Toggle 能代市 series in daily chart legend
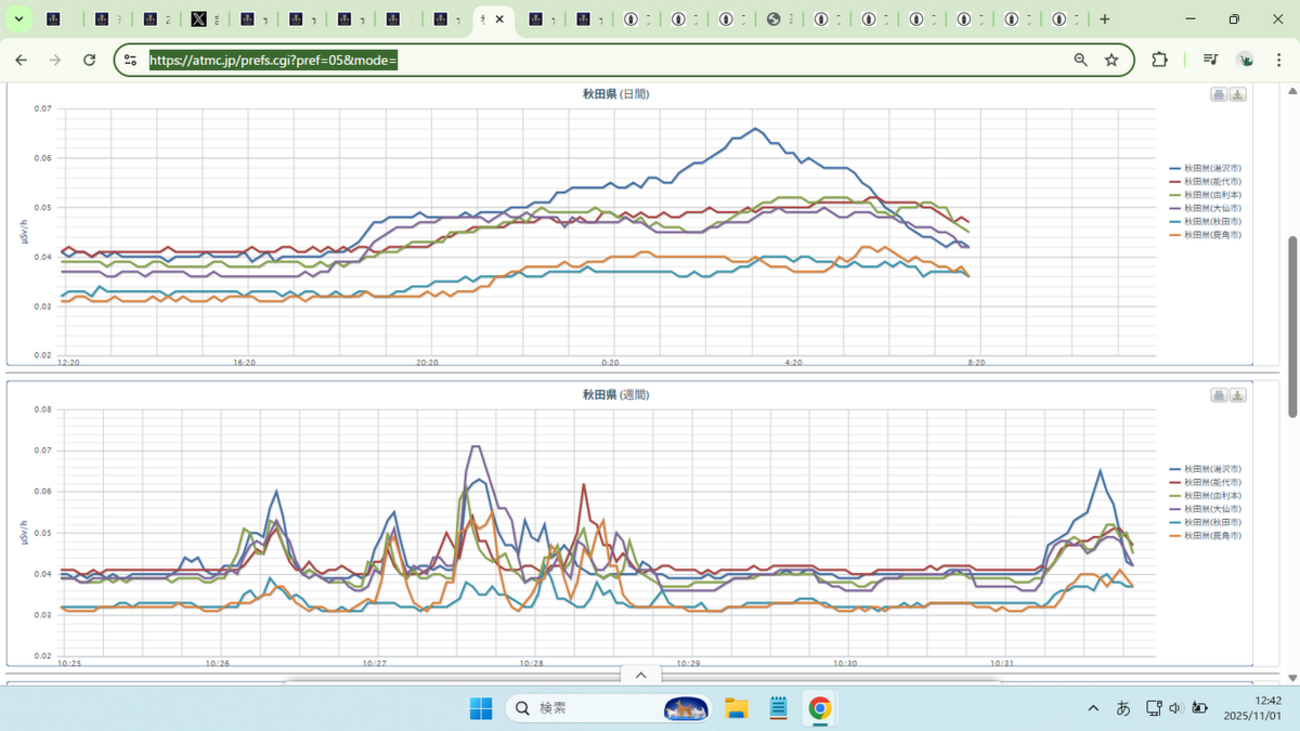 click(1212, 182)
